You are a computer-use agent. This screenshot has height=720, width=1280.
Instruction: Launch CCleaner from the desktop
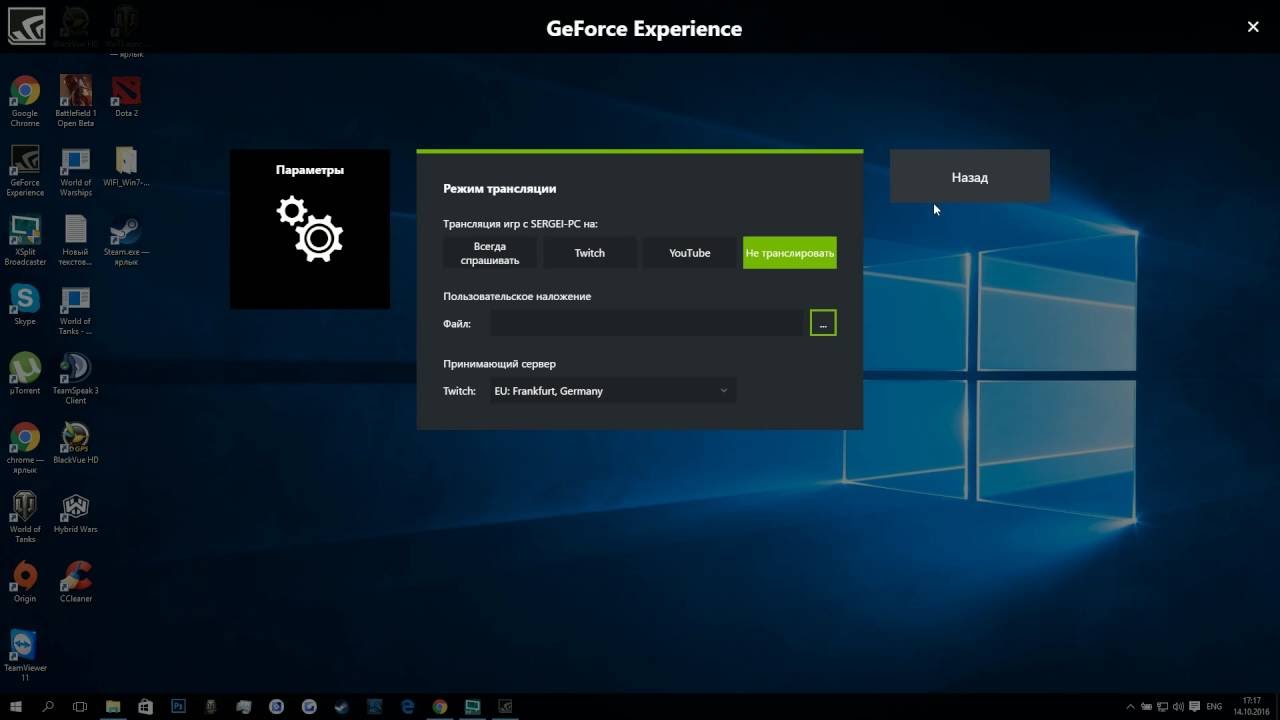coord(75,582)
